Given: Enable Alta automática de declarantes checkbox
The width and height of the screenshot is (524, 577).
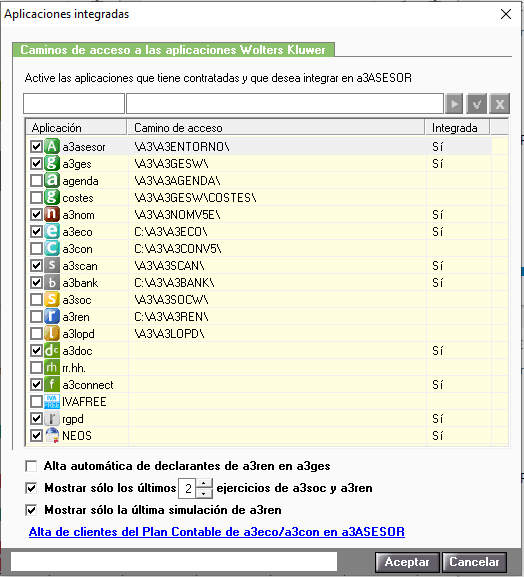Looking at the screenshot, I should click(31, 466).
